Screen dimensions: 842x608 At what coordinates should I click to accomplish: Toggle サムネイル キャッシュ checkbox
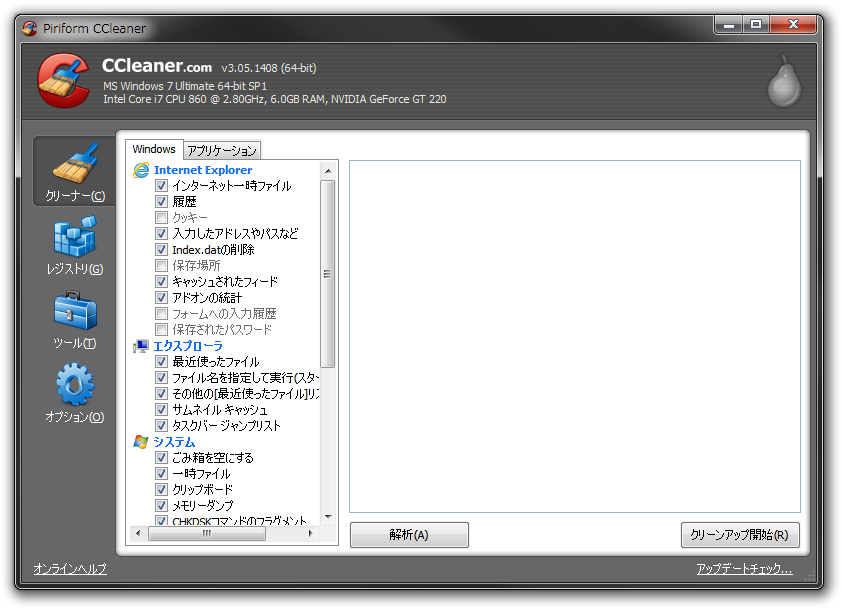pos(161,410)
